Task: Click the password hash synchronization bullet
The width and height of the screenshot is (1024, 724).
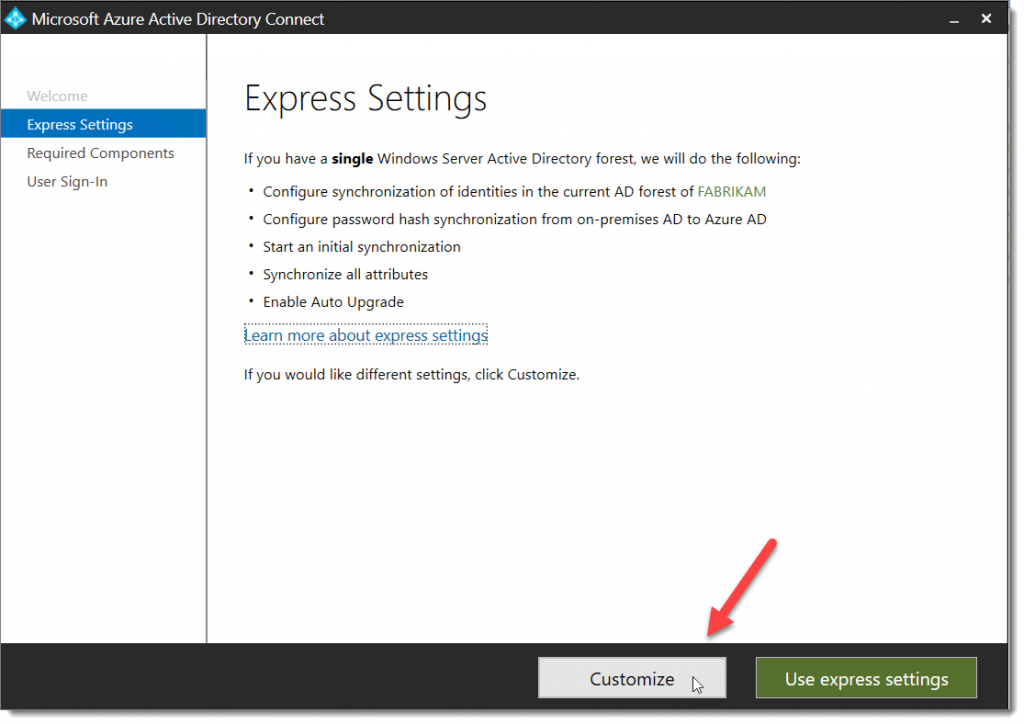Action: tap(515, 219)
